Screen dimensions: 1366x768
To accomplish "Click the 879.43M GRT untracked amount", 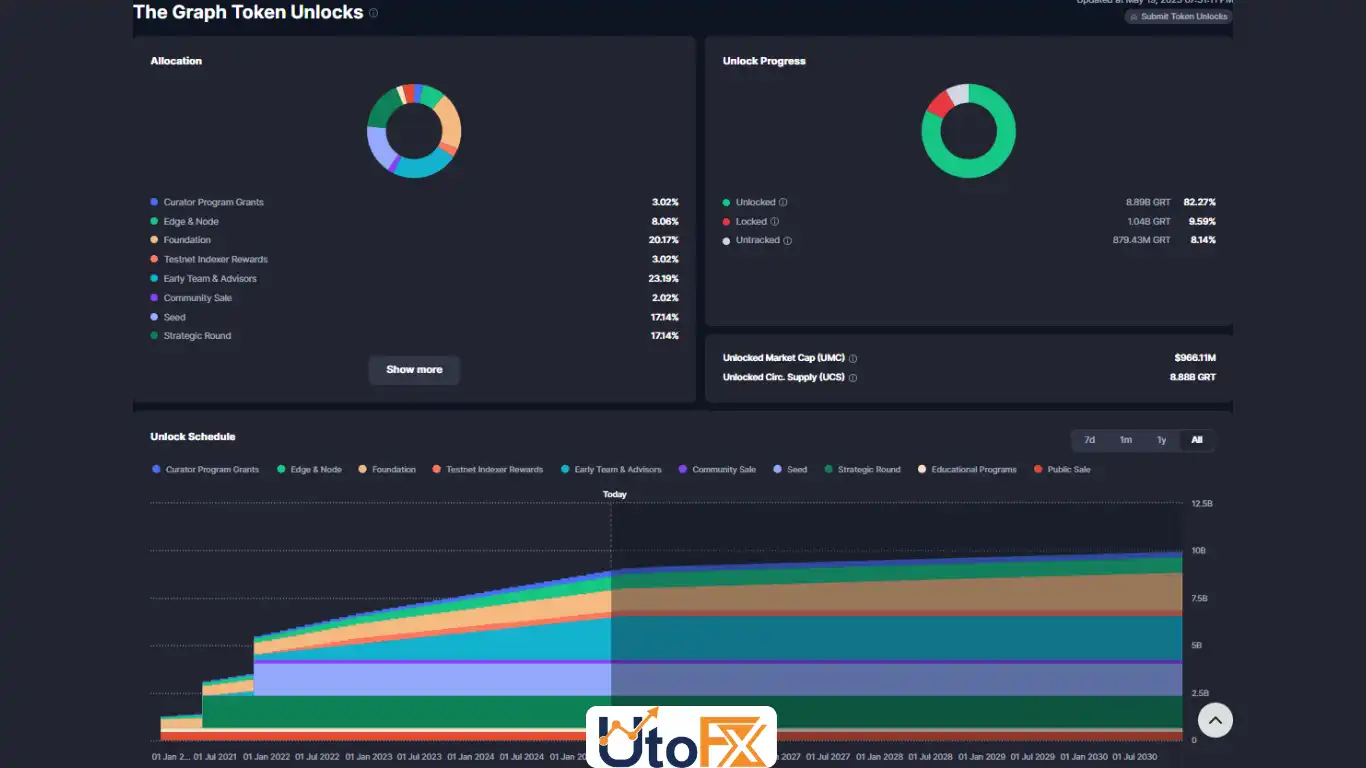I will click(x=1141, y=240).
